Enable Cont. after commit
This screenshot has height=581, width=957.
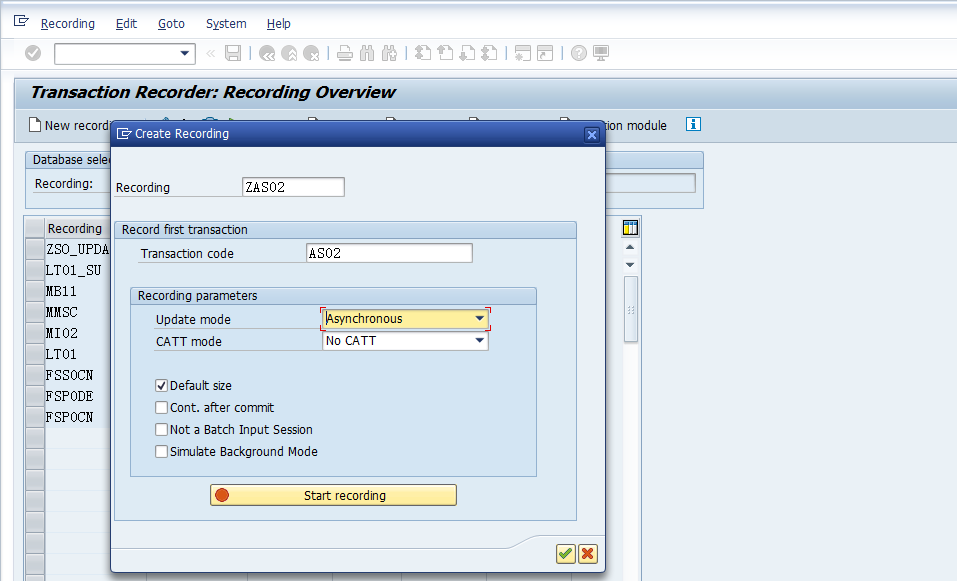(x=161, y=407)
